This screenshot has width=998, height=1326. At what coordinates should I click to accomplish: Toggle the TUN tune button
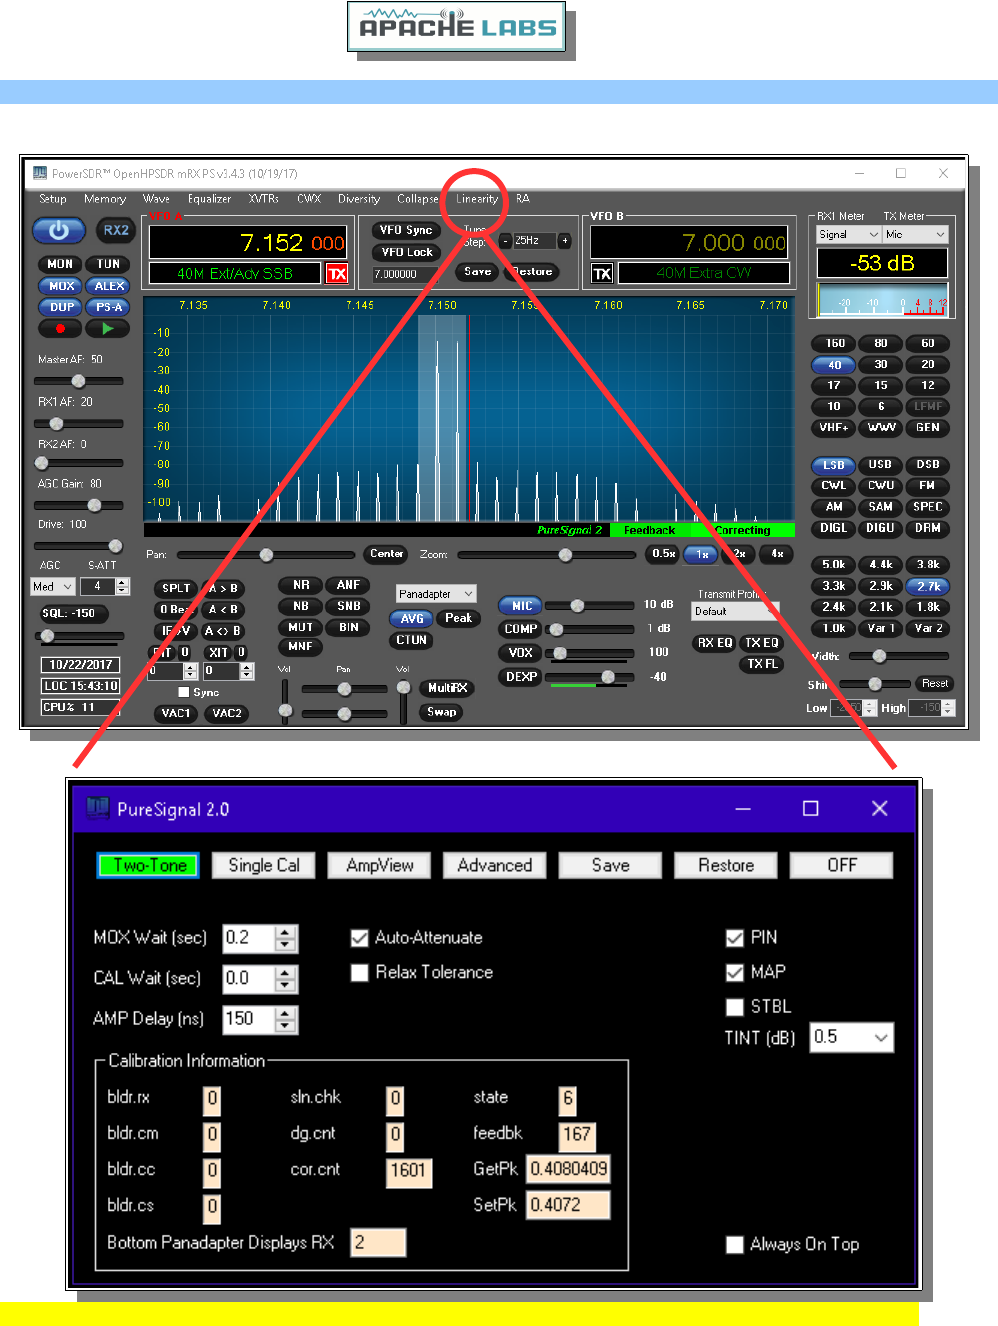(108, 264)
